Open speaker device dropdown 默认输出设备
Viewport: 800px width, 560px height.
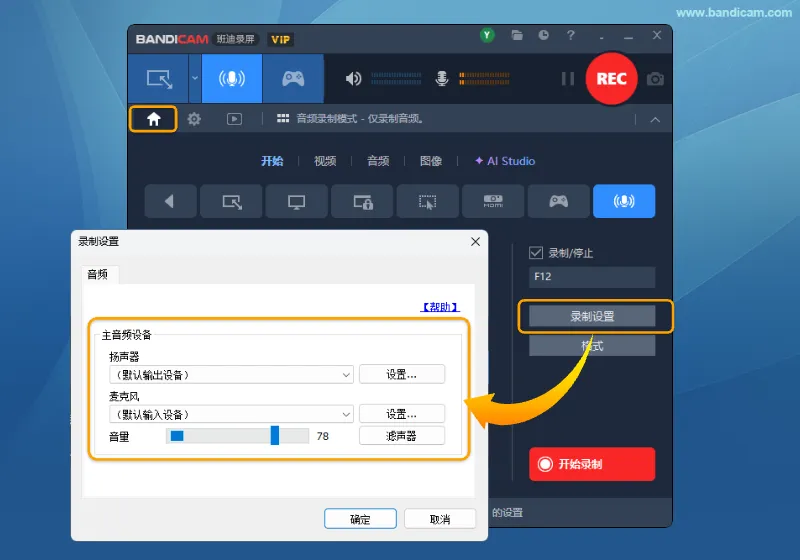click(231, 375)
